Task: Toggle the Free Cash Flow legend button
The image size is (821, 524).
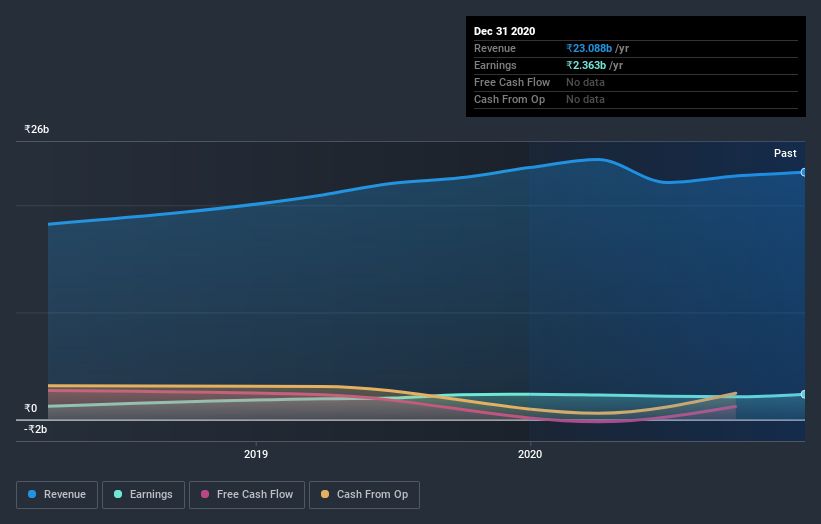Action: click(247, 495)
